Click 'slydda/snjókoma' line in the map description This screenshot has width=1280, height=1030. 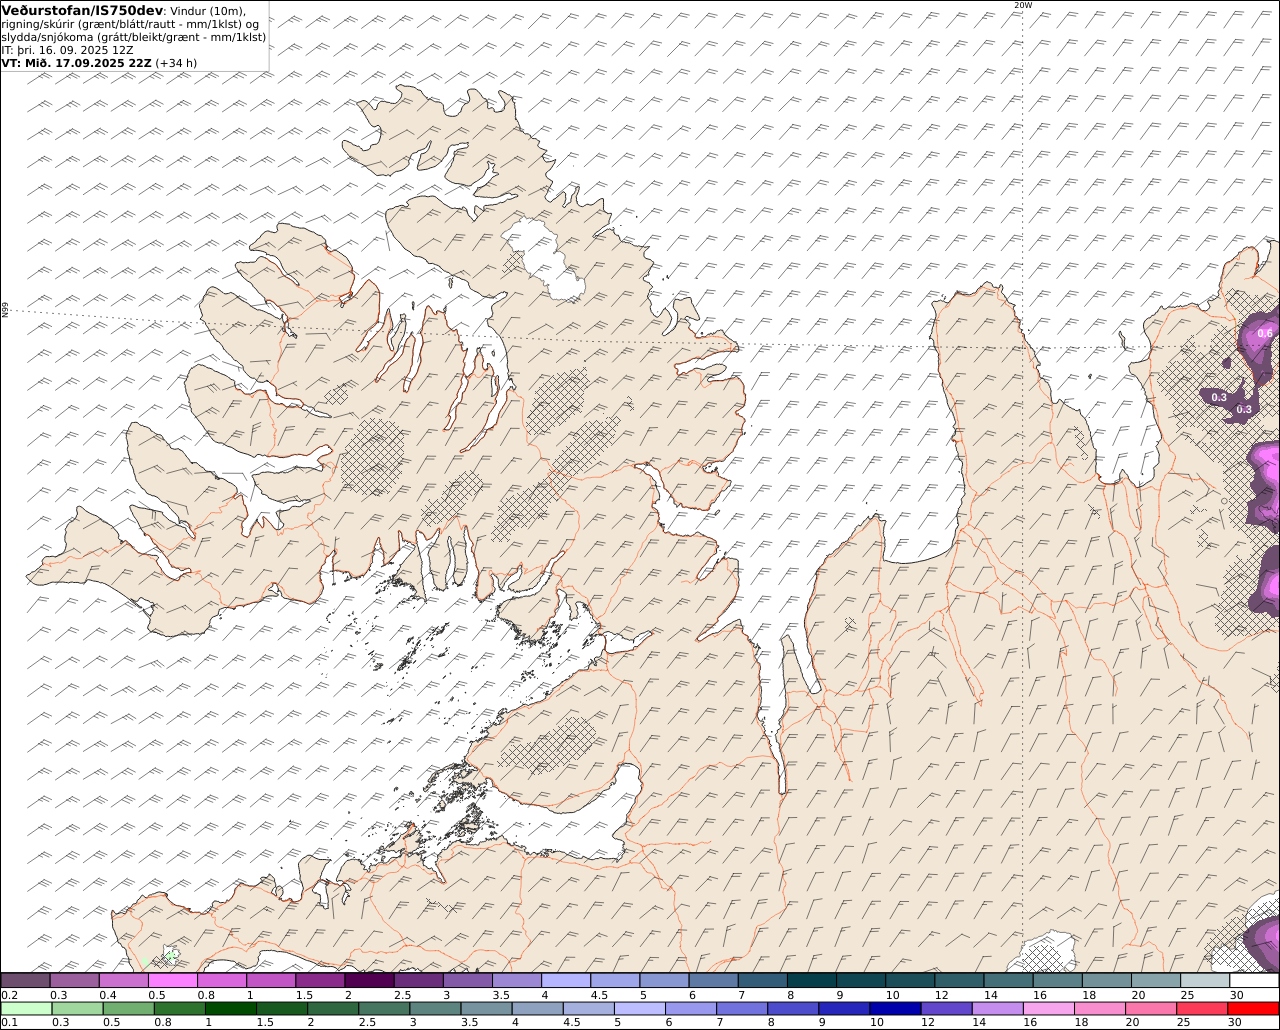134,36
